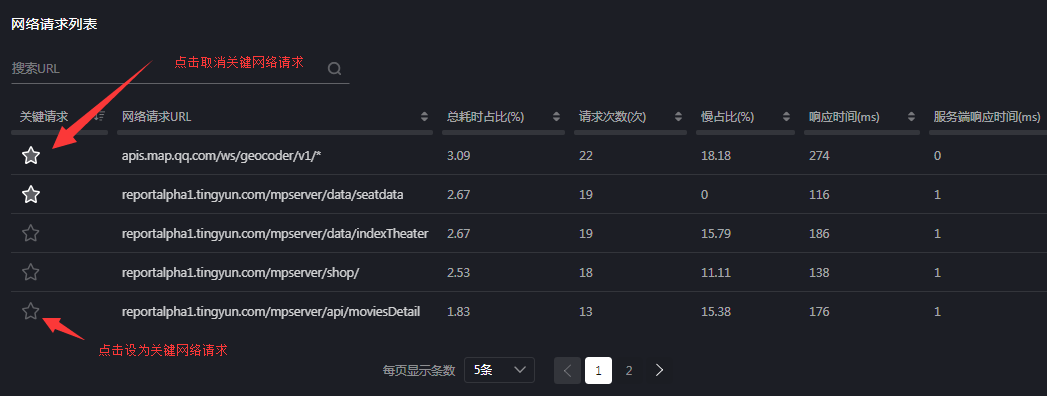Image resolution: width=1047 pixels, height=396 pixels.
Task: Mark mpserver/shop/ as key request
Action: [31, 272]
